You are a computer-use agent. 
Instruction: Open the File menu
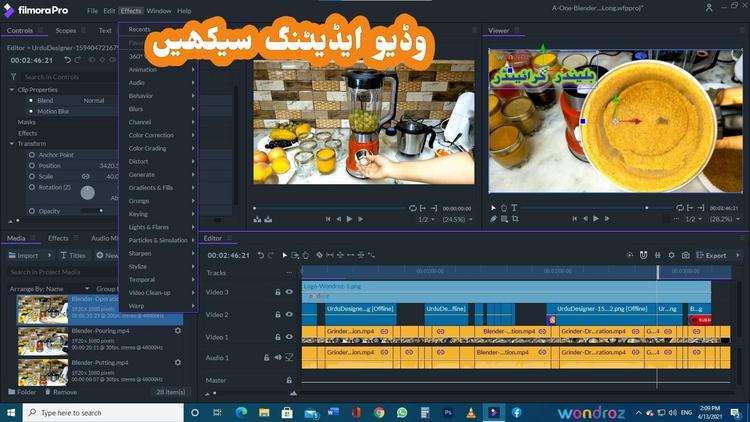[x=92, y=11]
